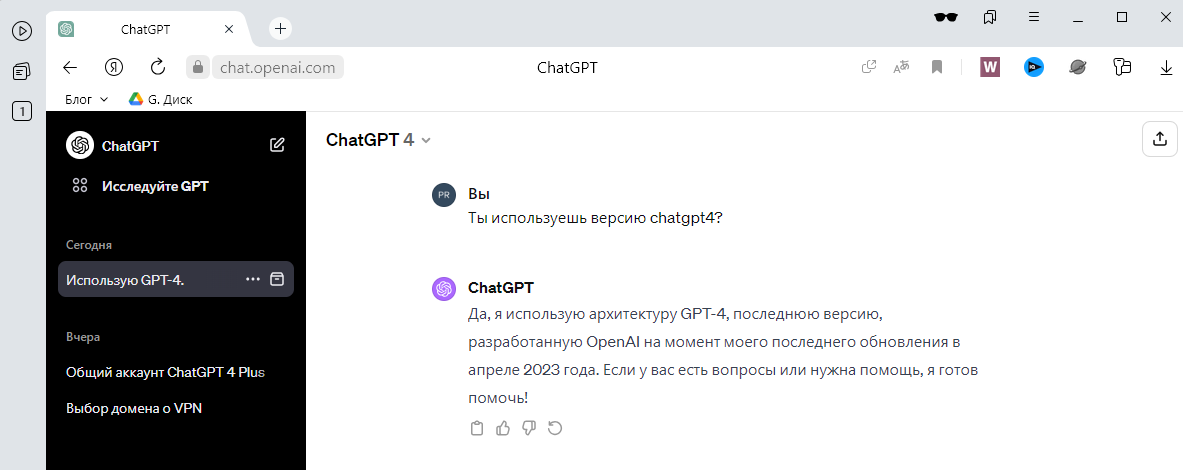Screen dimensions: 1183x470
Task: Open tab groups icon in side panel
Action: (22, 72)
